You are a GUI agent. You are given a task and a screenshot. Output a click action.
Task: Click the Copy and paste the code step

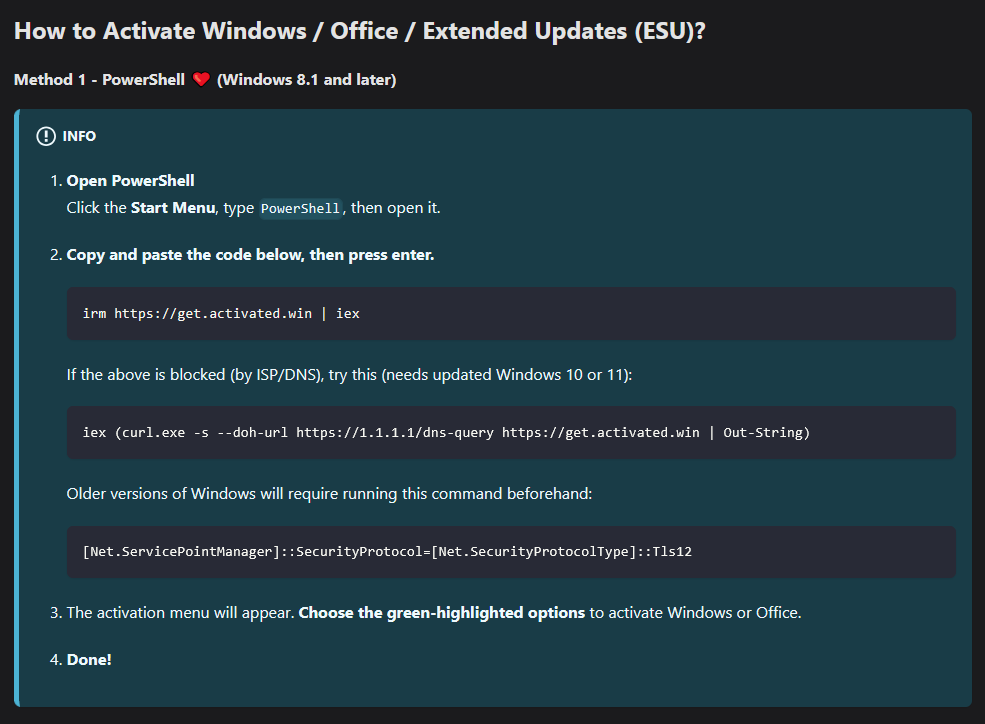click(x=250, y=255)
